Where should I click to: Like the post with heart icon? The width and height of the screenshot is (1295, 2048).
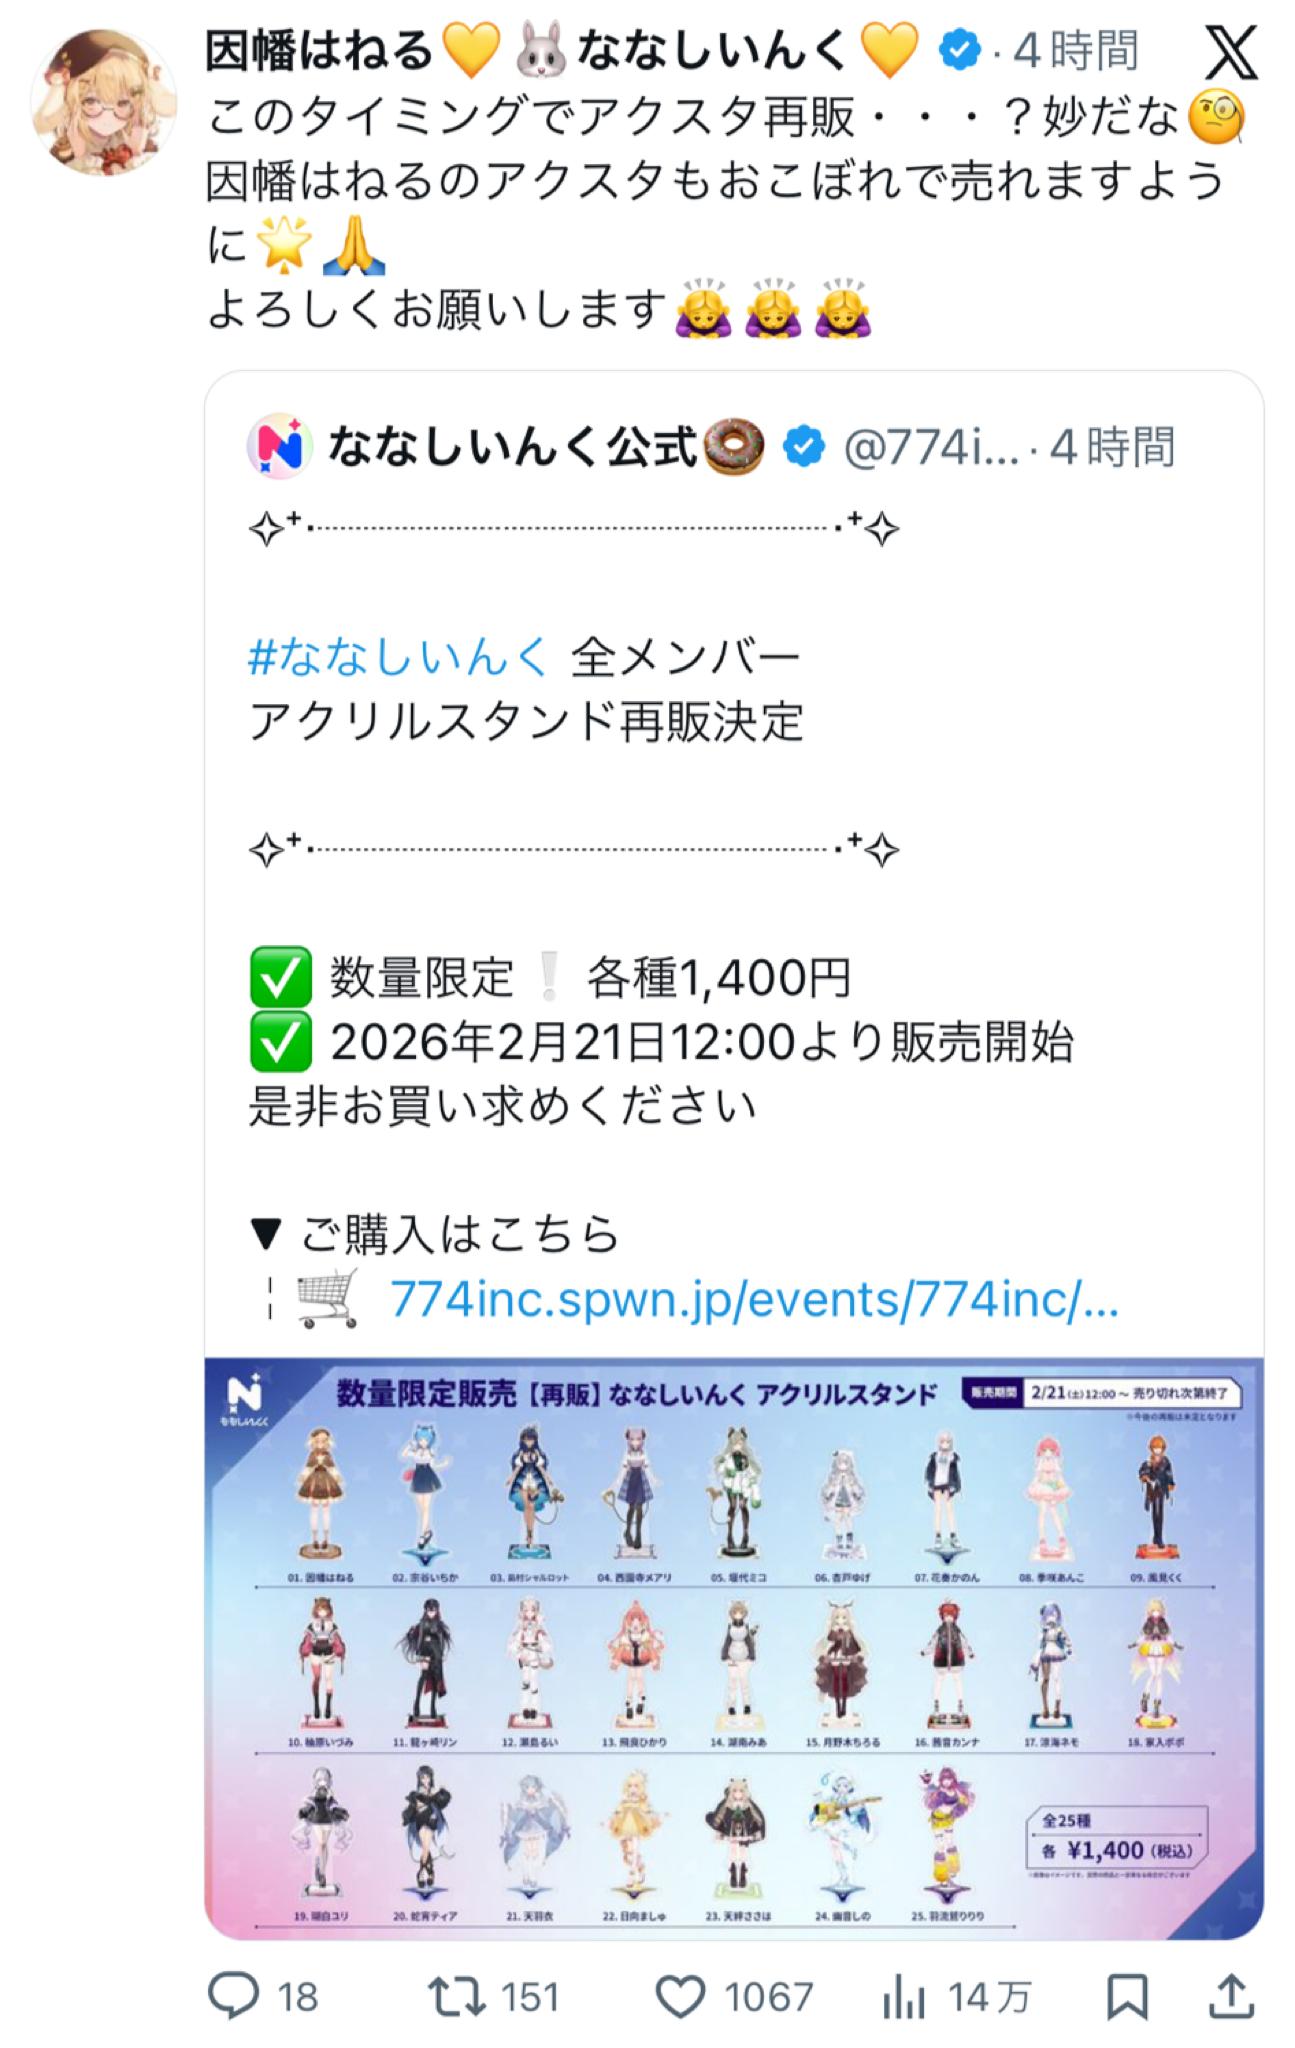681,1997
